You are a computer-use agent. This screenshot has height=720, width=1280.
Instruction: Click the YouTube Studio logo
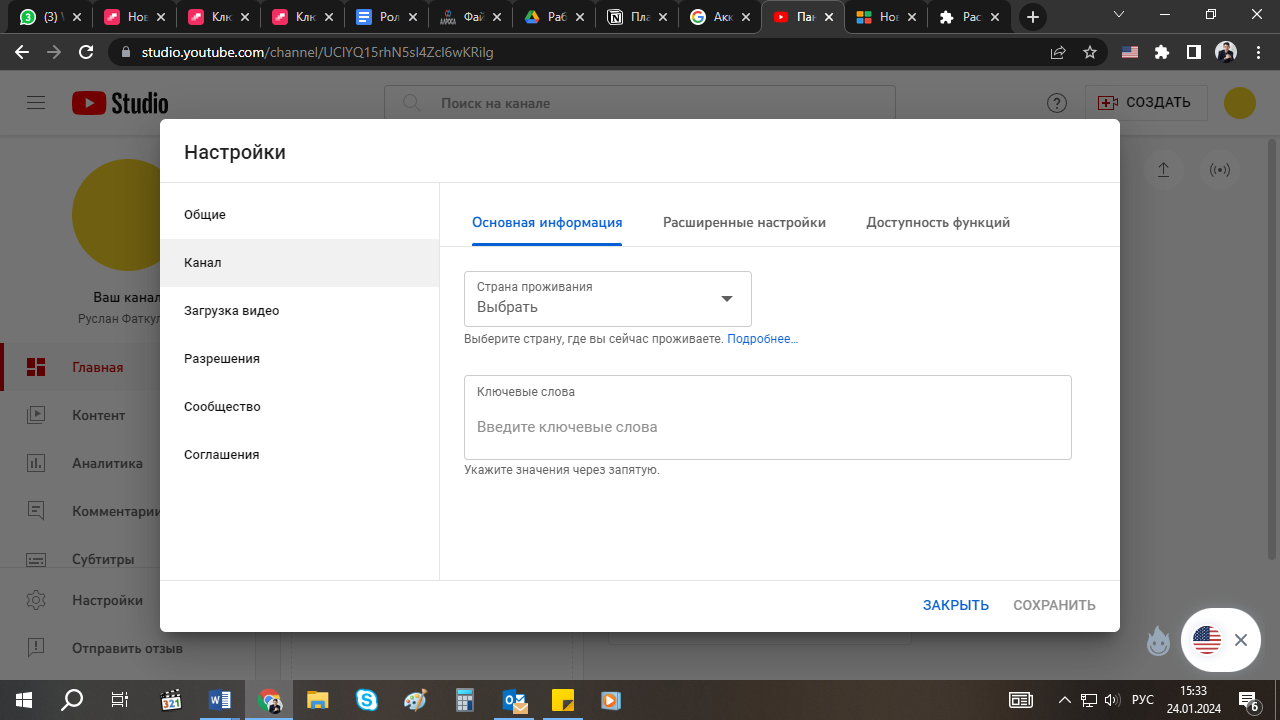120,103
